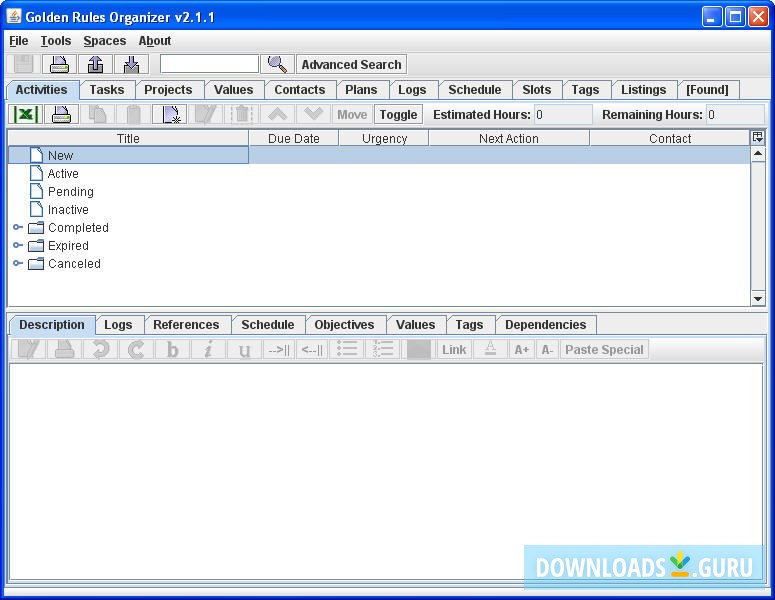Click the Advanced Search button

351,65
